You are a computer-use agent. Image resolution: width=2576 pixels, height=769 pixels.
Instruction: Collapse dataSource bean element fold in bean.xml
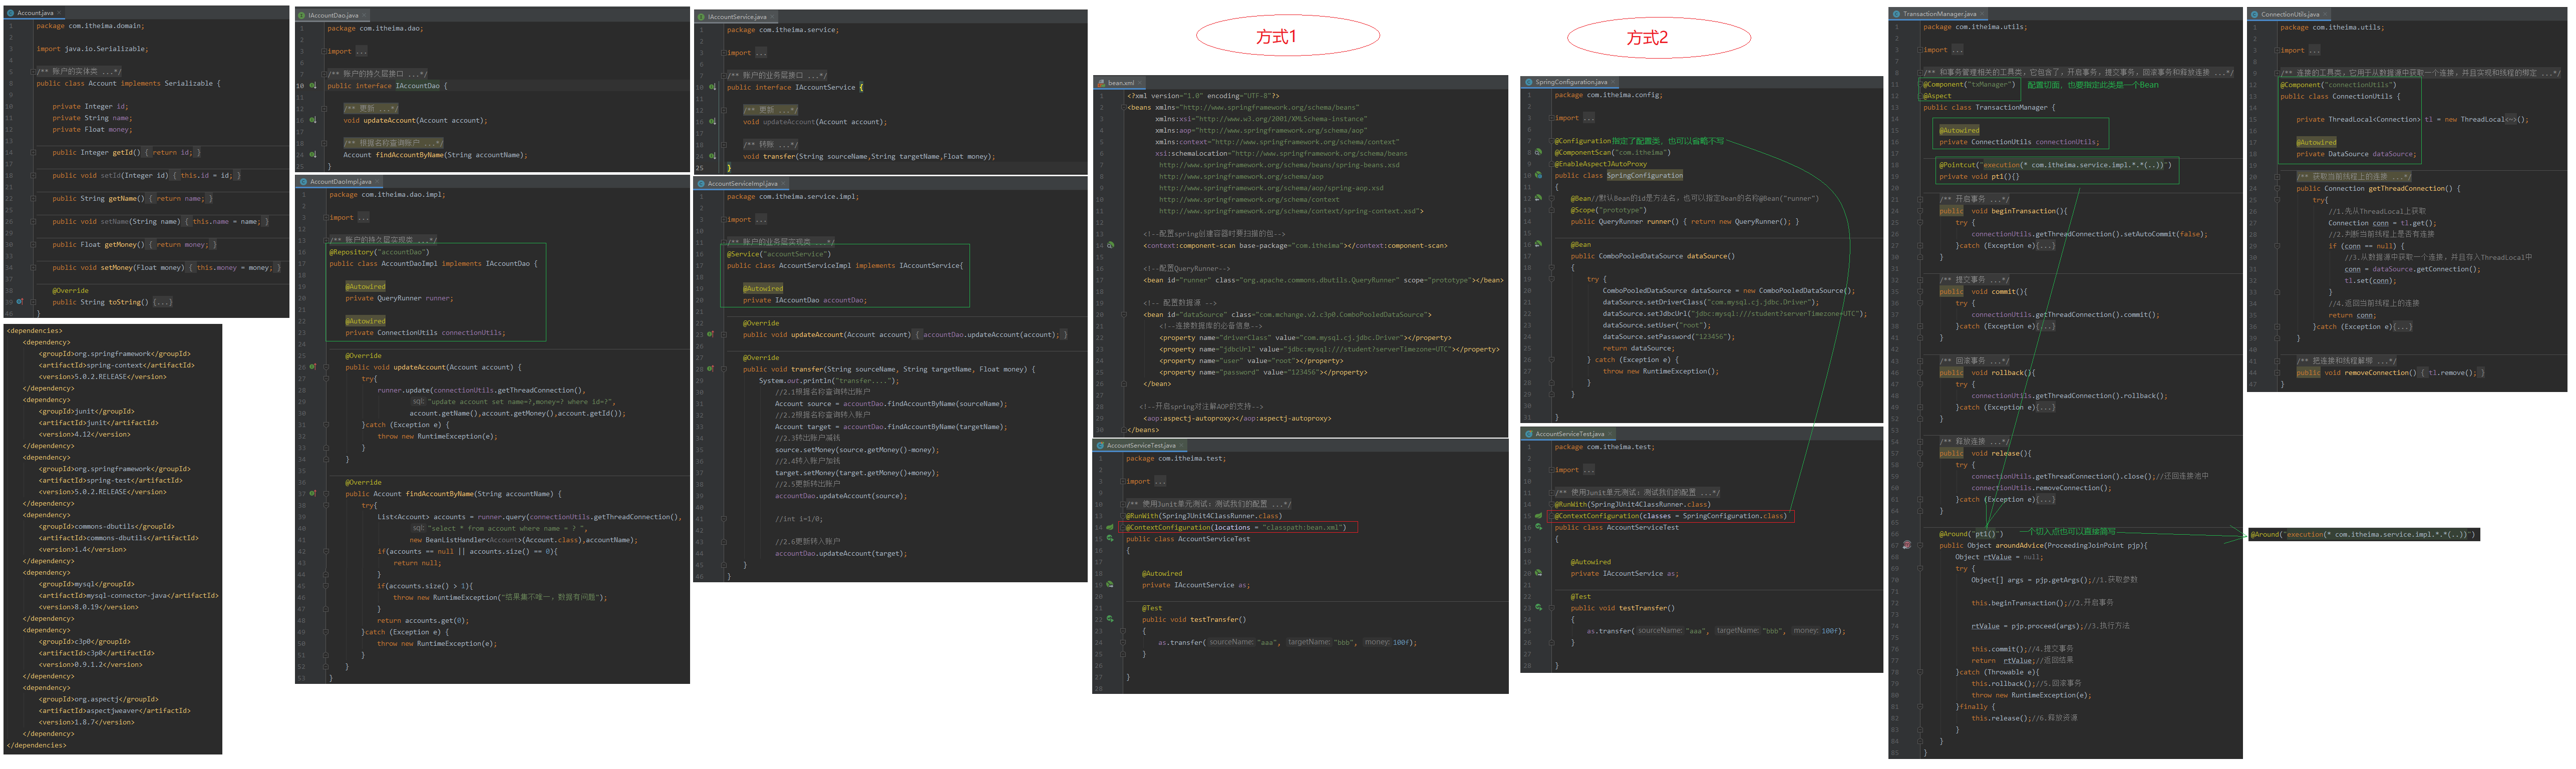[1124, 314]
